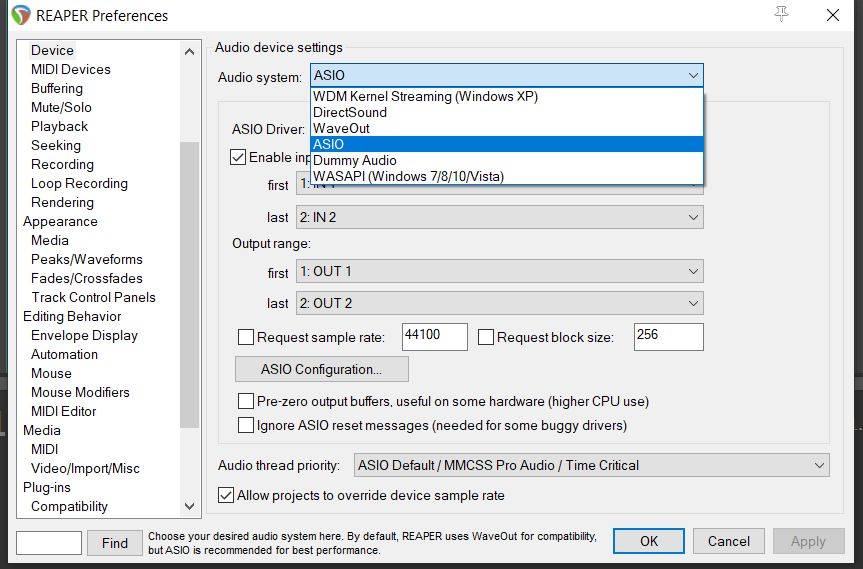Close the REAPER Preferences window

pyautogui.click(x=832, y=15)
